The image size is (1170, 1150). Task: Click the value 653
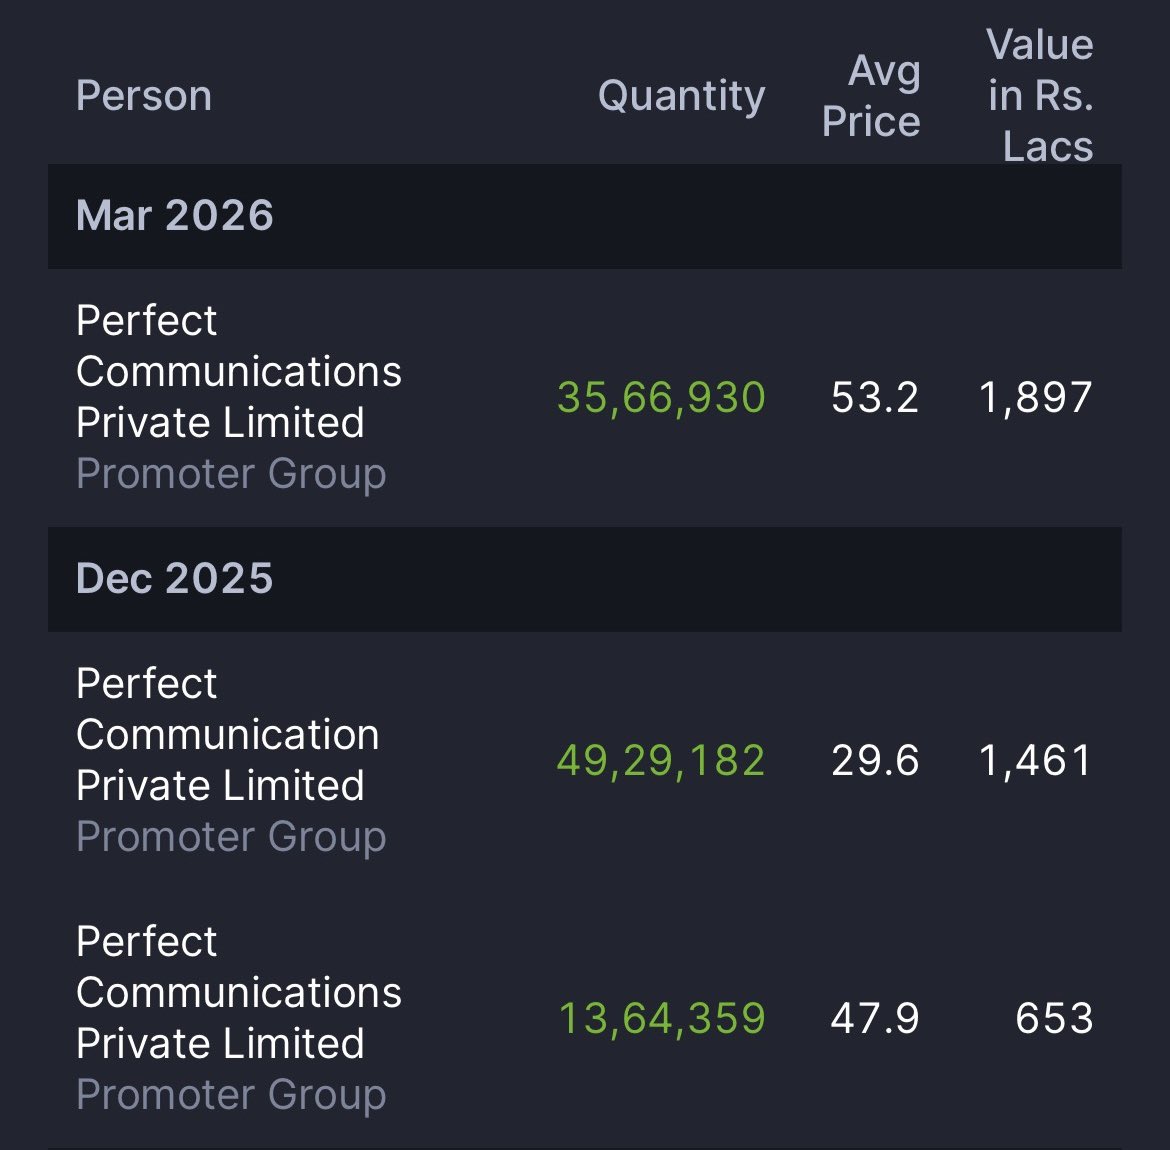coord(1054,1019)
